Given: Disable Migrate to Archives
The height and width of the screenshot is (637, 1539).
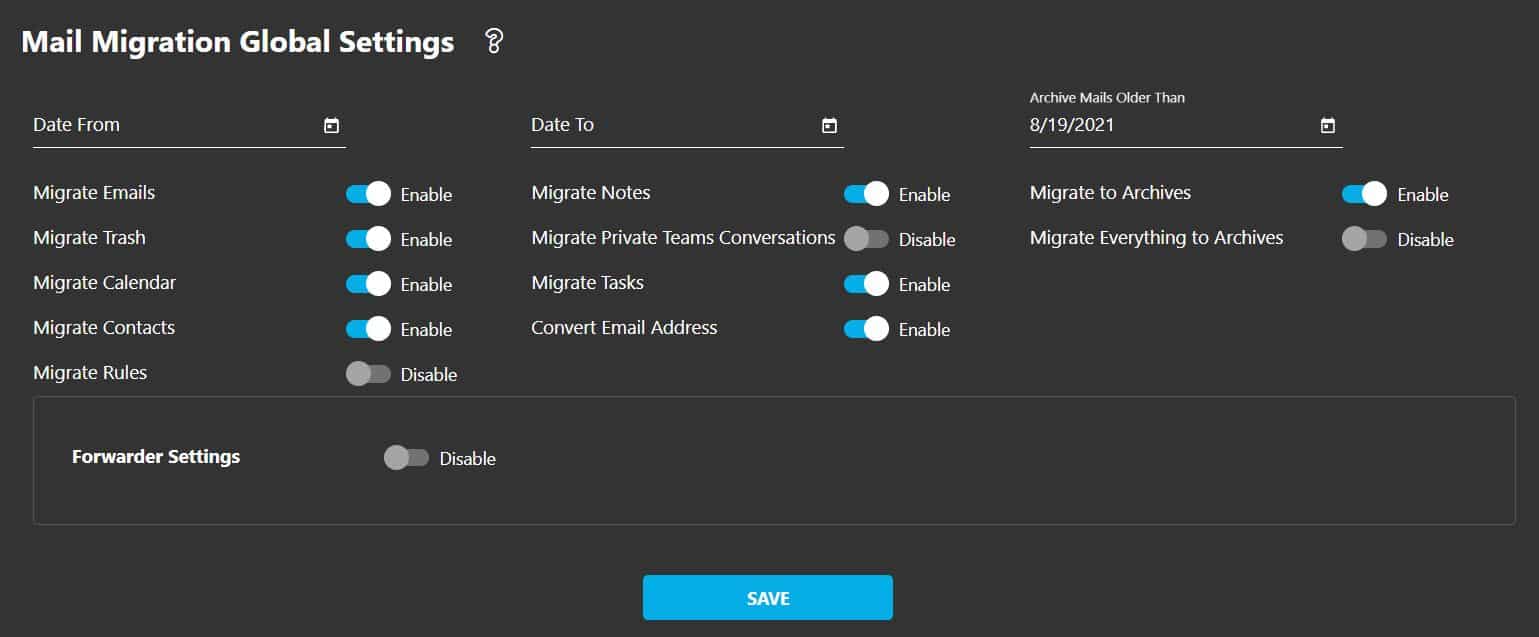Looking at the screenshot, I should (x=1364, y=194).
